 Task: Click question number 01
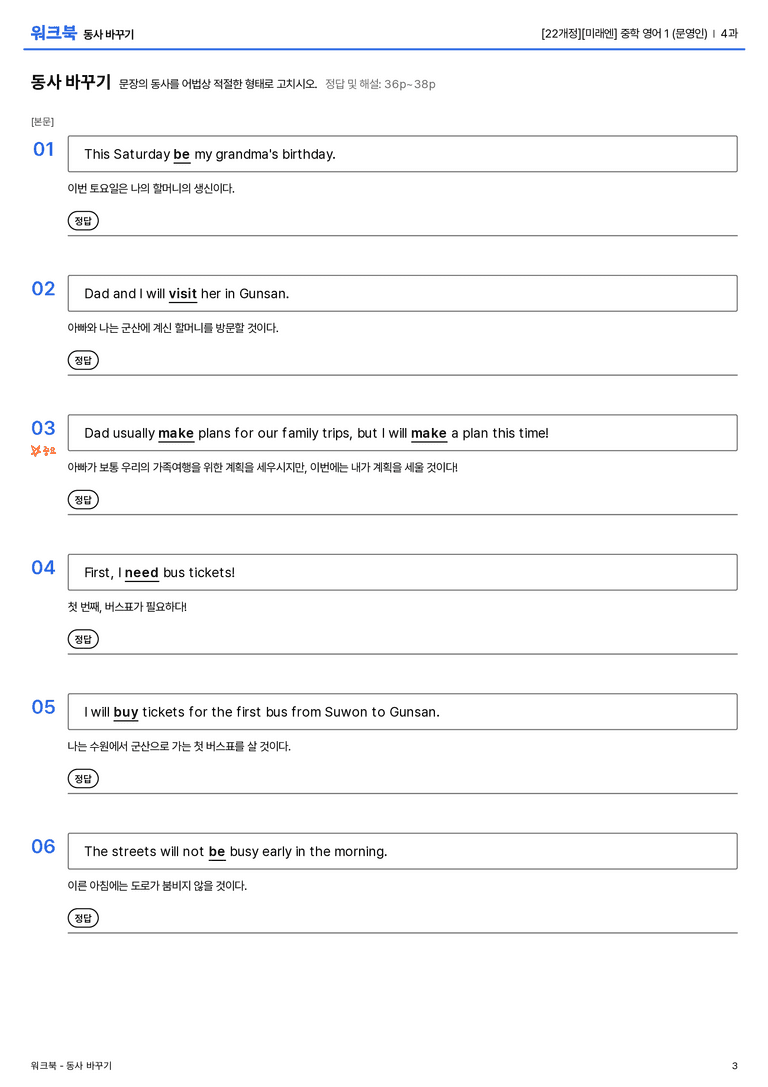coord(43,149)
